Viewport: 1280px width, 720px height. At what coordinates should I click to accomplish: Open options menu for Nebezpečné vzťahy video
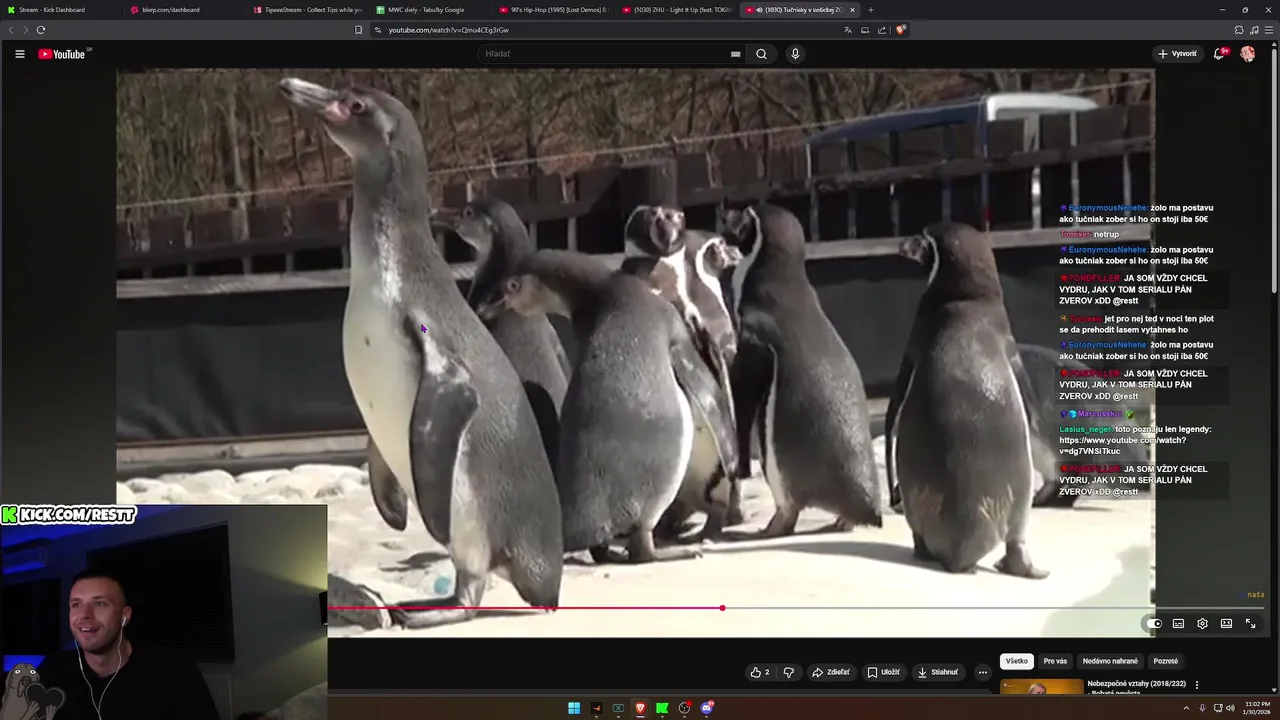point(1197,685)
